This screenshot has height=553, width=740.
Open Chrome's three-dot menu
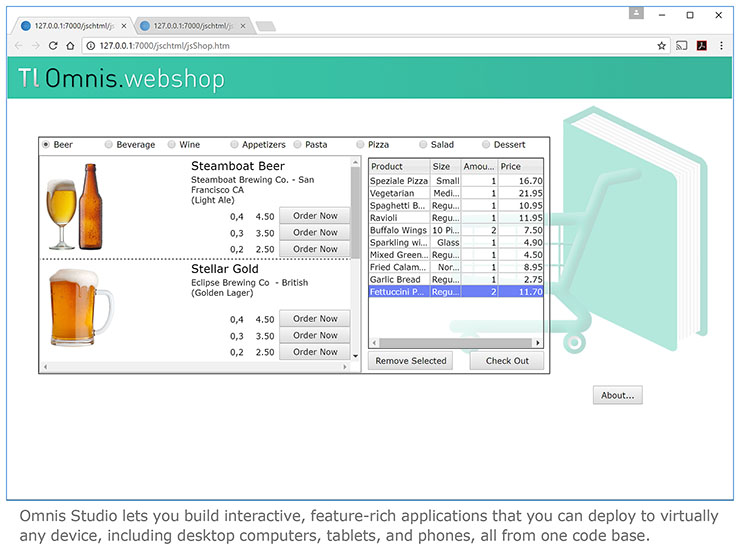(721, 46)
